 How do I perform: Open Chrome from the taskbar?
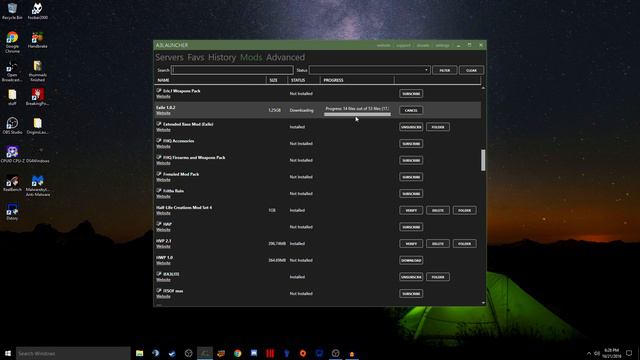coord(238,353)
